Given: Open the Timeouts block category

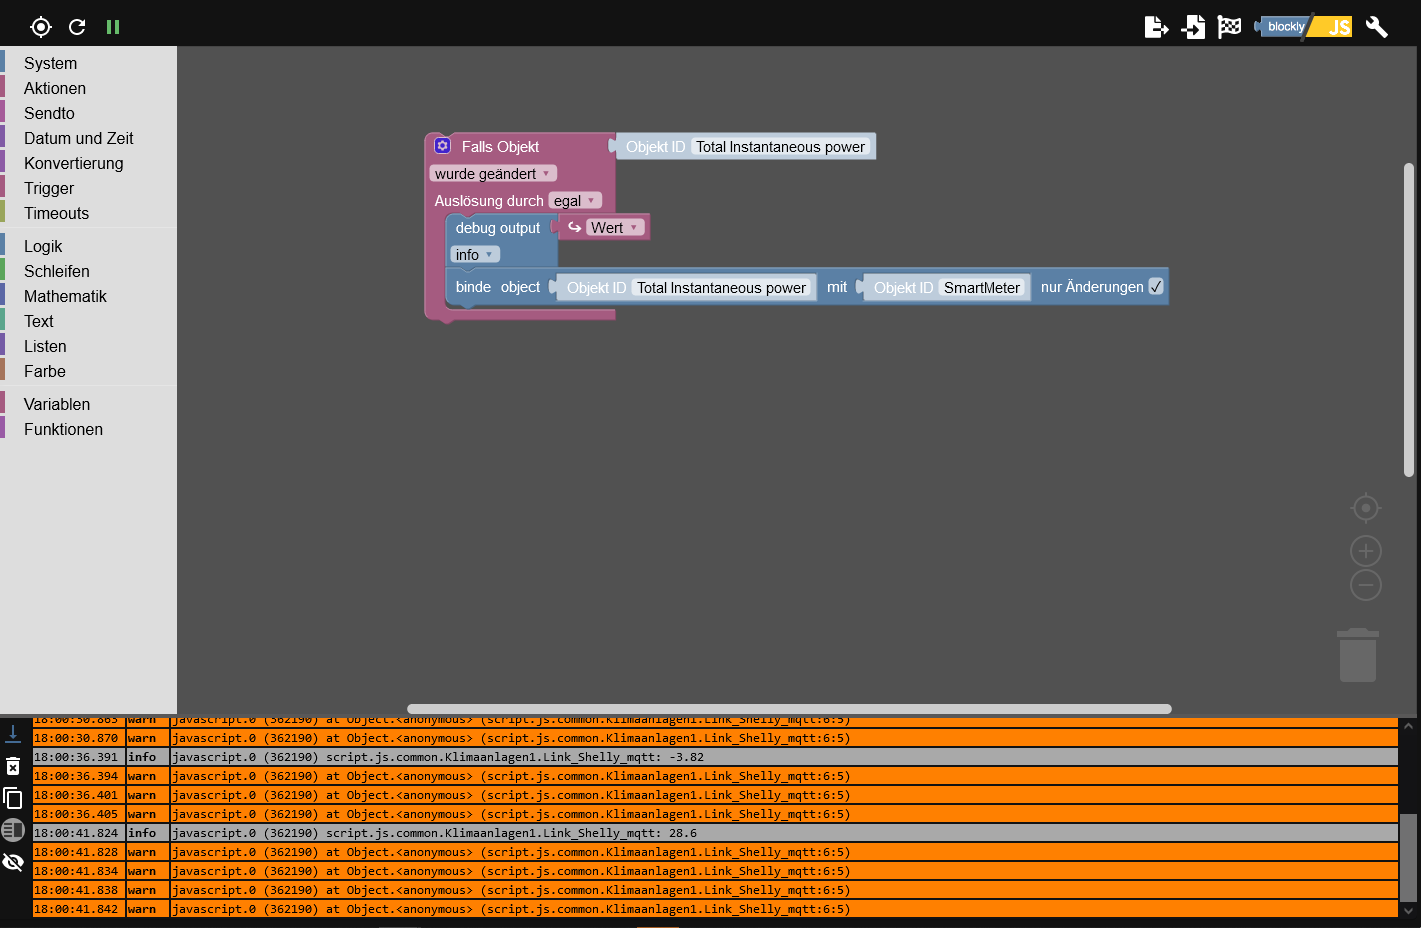Looking at the screenshot, I should 88,213.
